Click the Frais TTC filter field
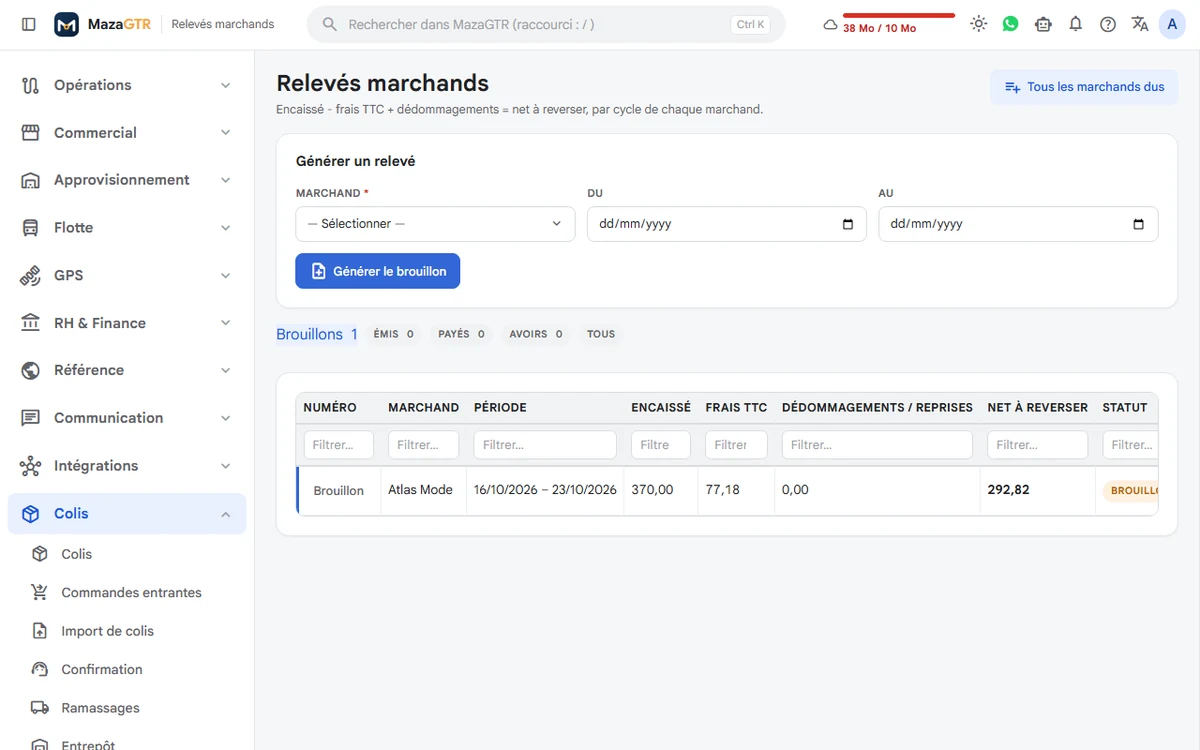Viewport: 1200px width, 750px height. [736, 445]
